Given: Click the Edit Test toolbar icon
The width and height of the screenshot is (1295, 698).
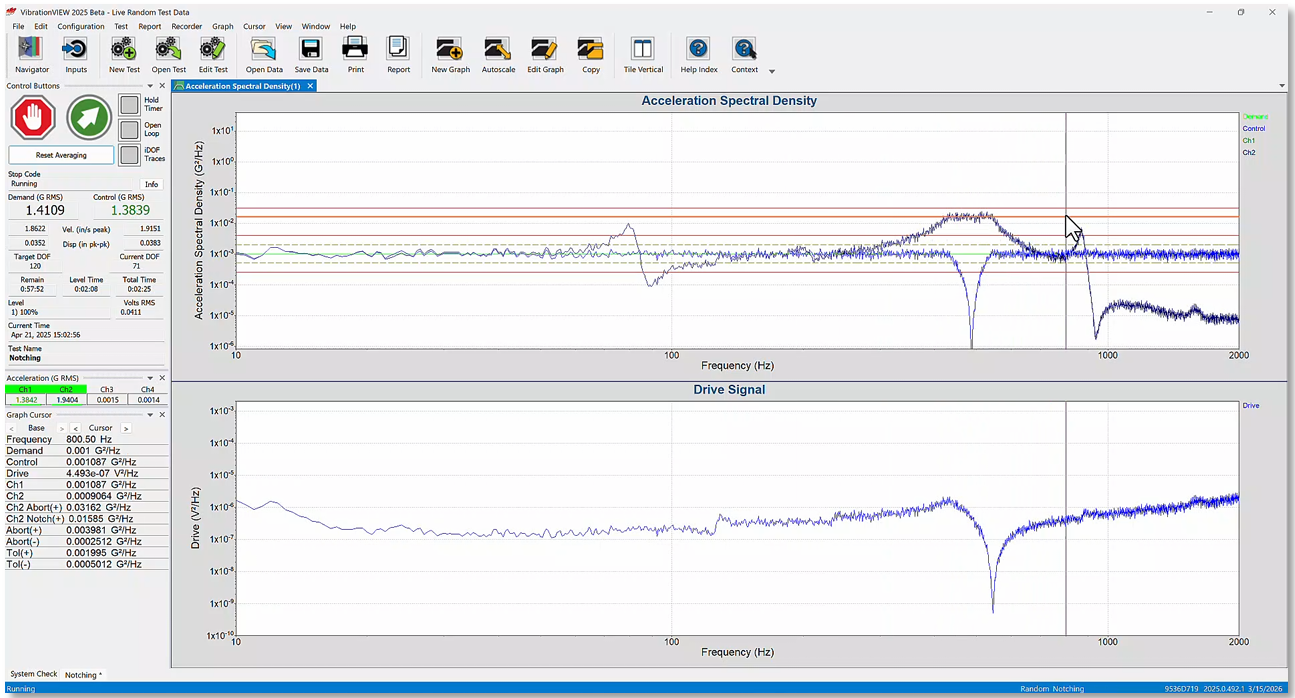Looking at the screenshot, I should click(x=212, y=55).
